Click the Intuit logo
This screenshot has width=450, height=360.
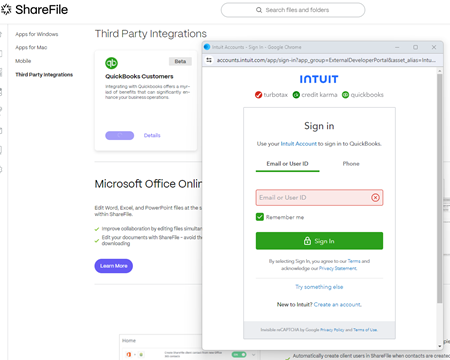click(x=319, y=79)
